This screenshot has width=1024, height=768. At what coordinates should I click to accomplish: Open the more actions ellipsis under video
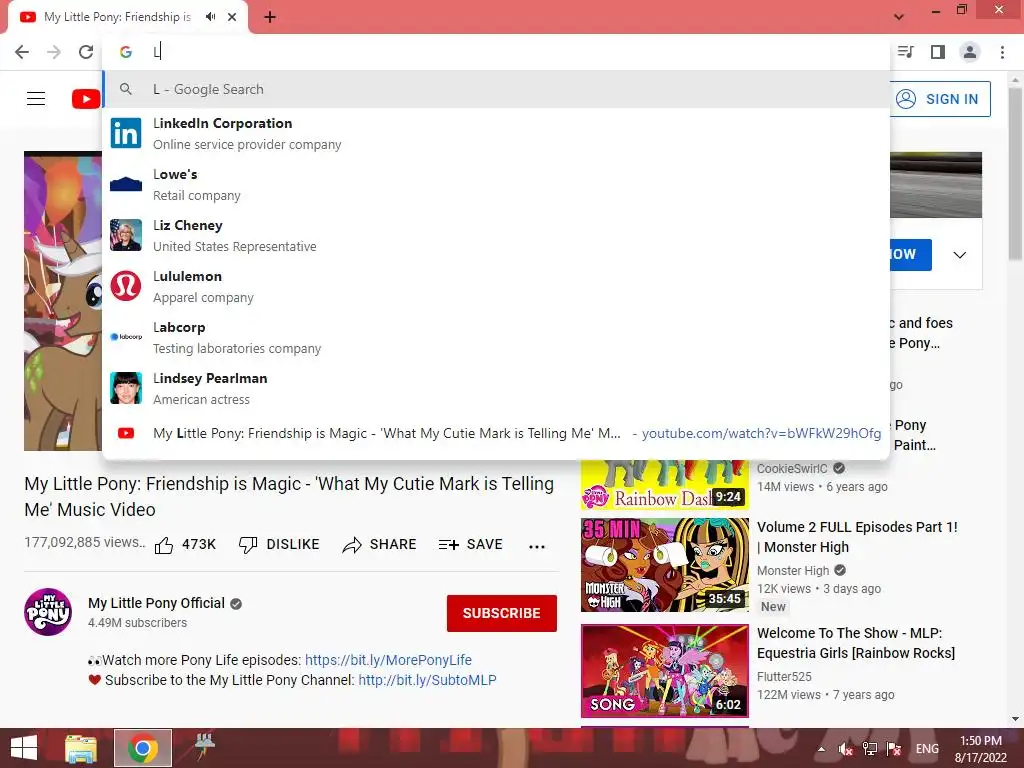pos(537,547)
